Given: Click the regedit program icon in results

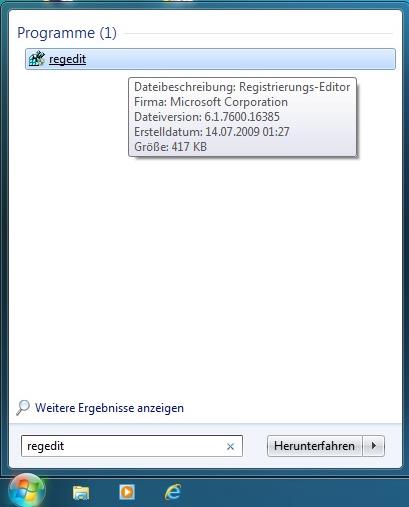Looking at the screenshot, I should [37, 59].
